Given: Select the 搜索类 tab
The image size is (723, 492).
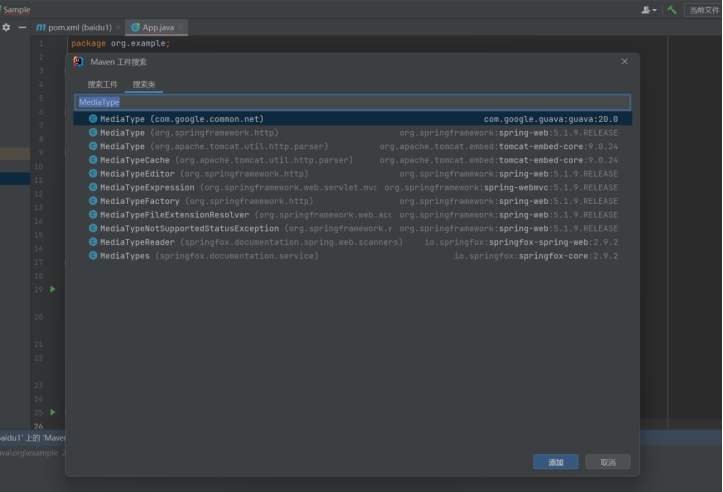Looking at the screenshot, I should (144, 84).
